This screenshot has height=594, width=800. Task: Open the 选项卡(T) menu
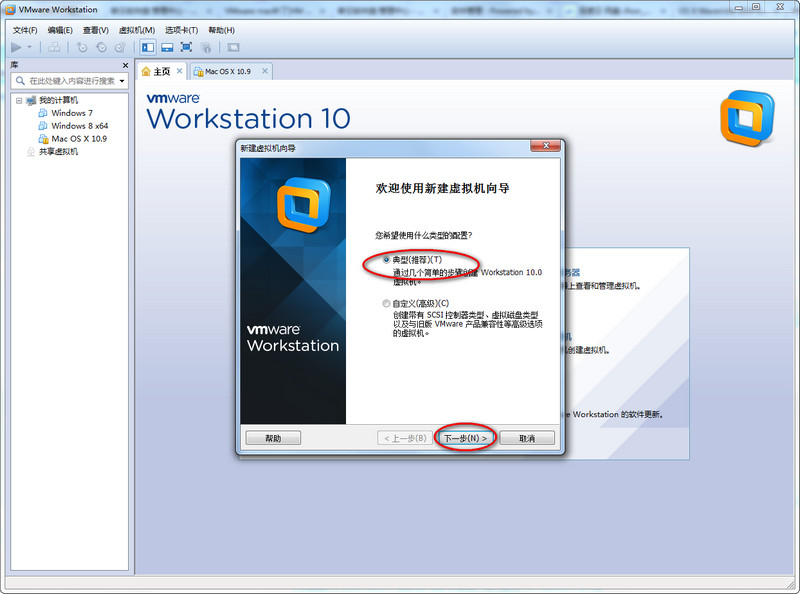click(181, 30)
